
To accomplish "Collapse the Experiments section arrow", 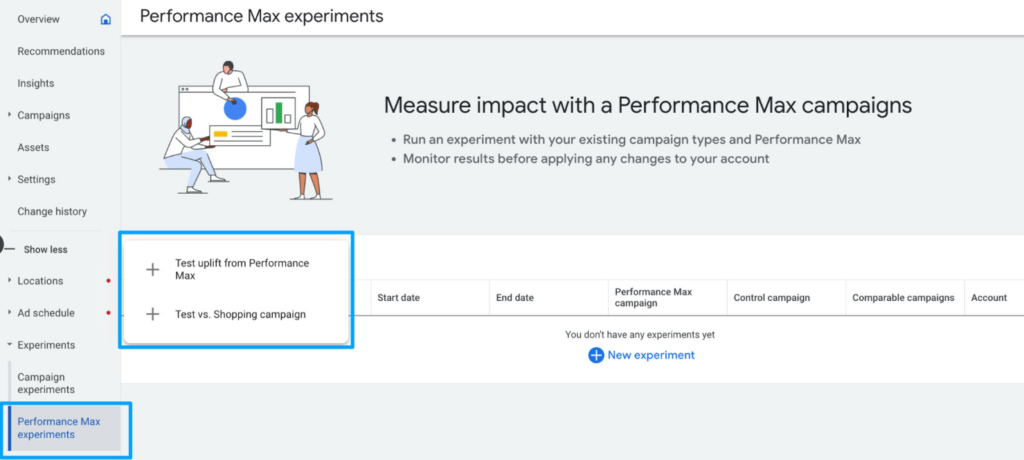I will point(10,344).
